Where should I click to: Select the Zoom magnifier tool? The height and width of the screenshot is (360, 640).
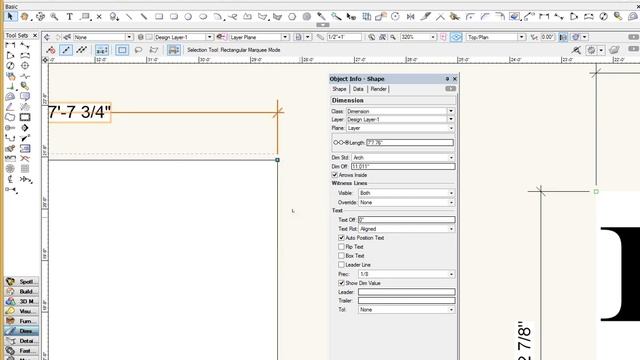[54, 16]
